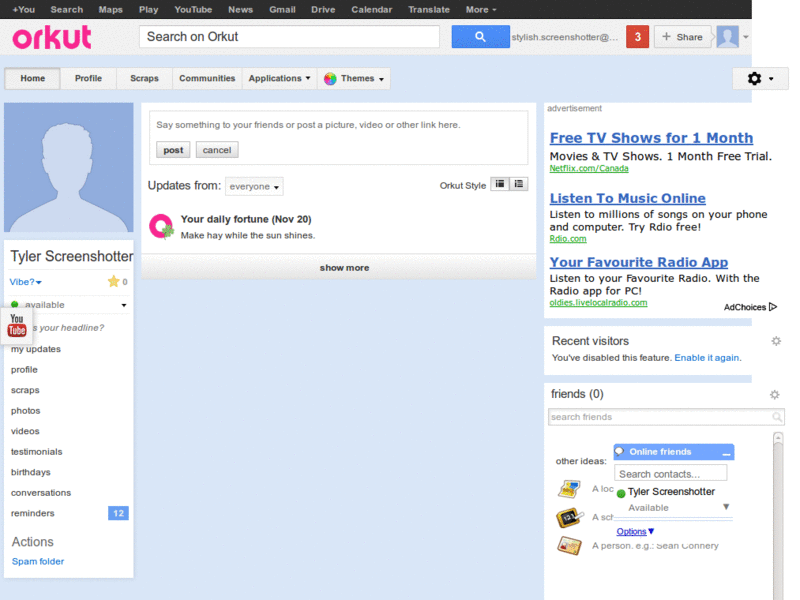Open the chat Available status dropdown
The width and height of the screenshot is (800, 600).
(726, 507)
